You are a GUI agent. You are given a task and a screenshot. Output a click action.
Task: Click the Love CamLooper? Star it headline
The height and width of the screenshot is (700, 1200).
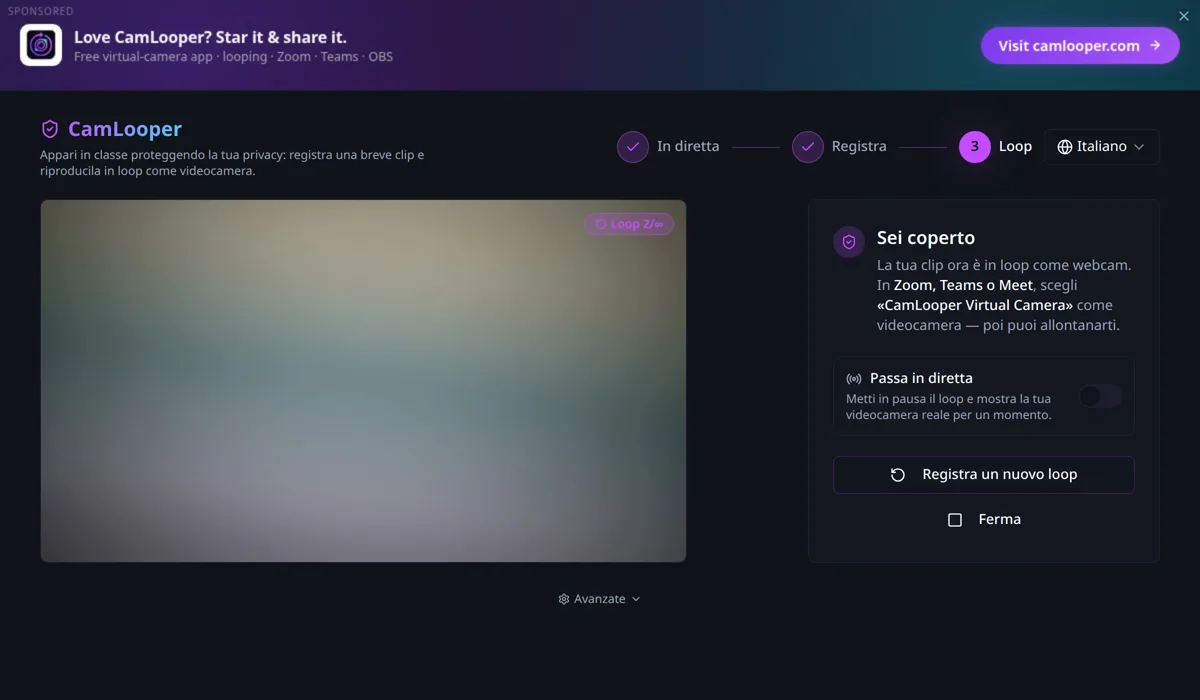[x=210, y=37]
